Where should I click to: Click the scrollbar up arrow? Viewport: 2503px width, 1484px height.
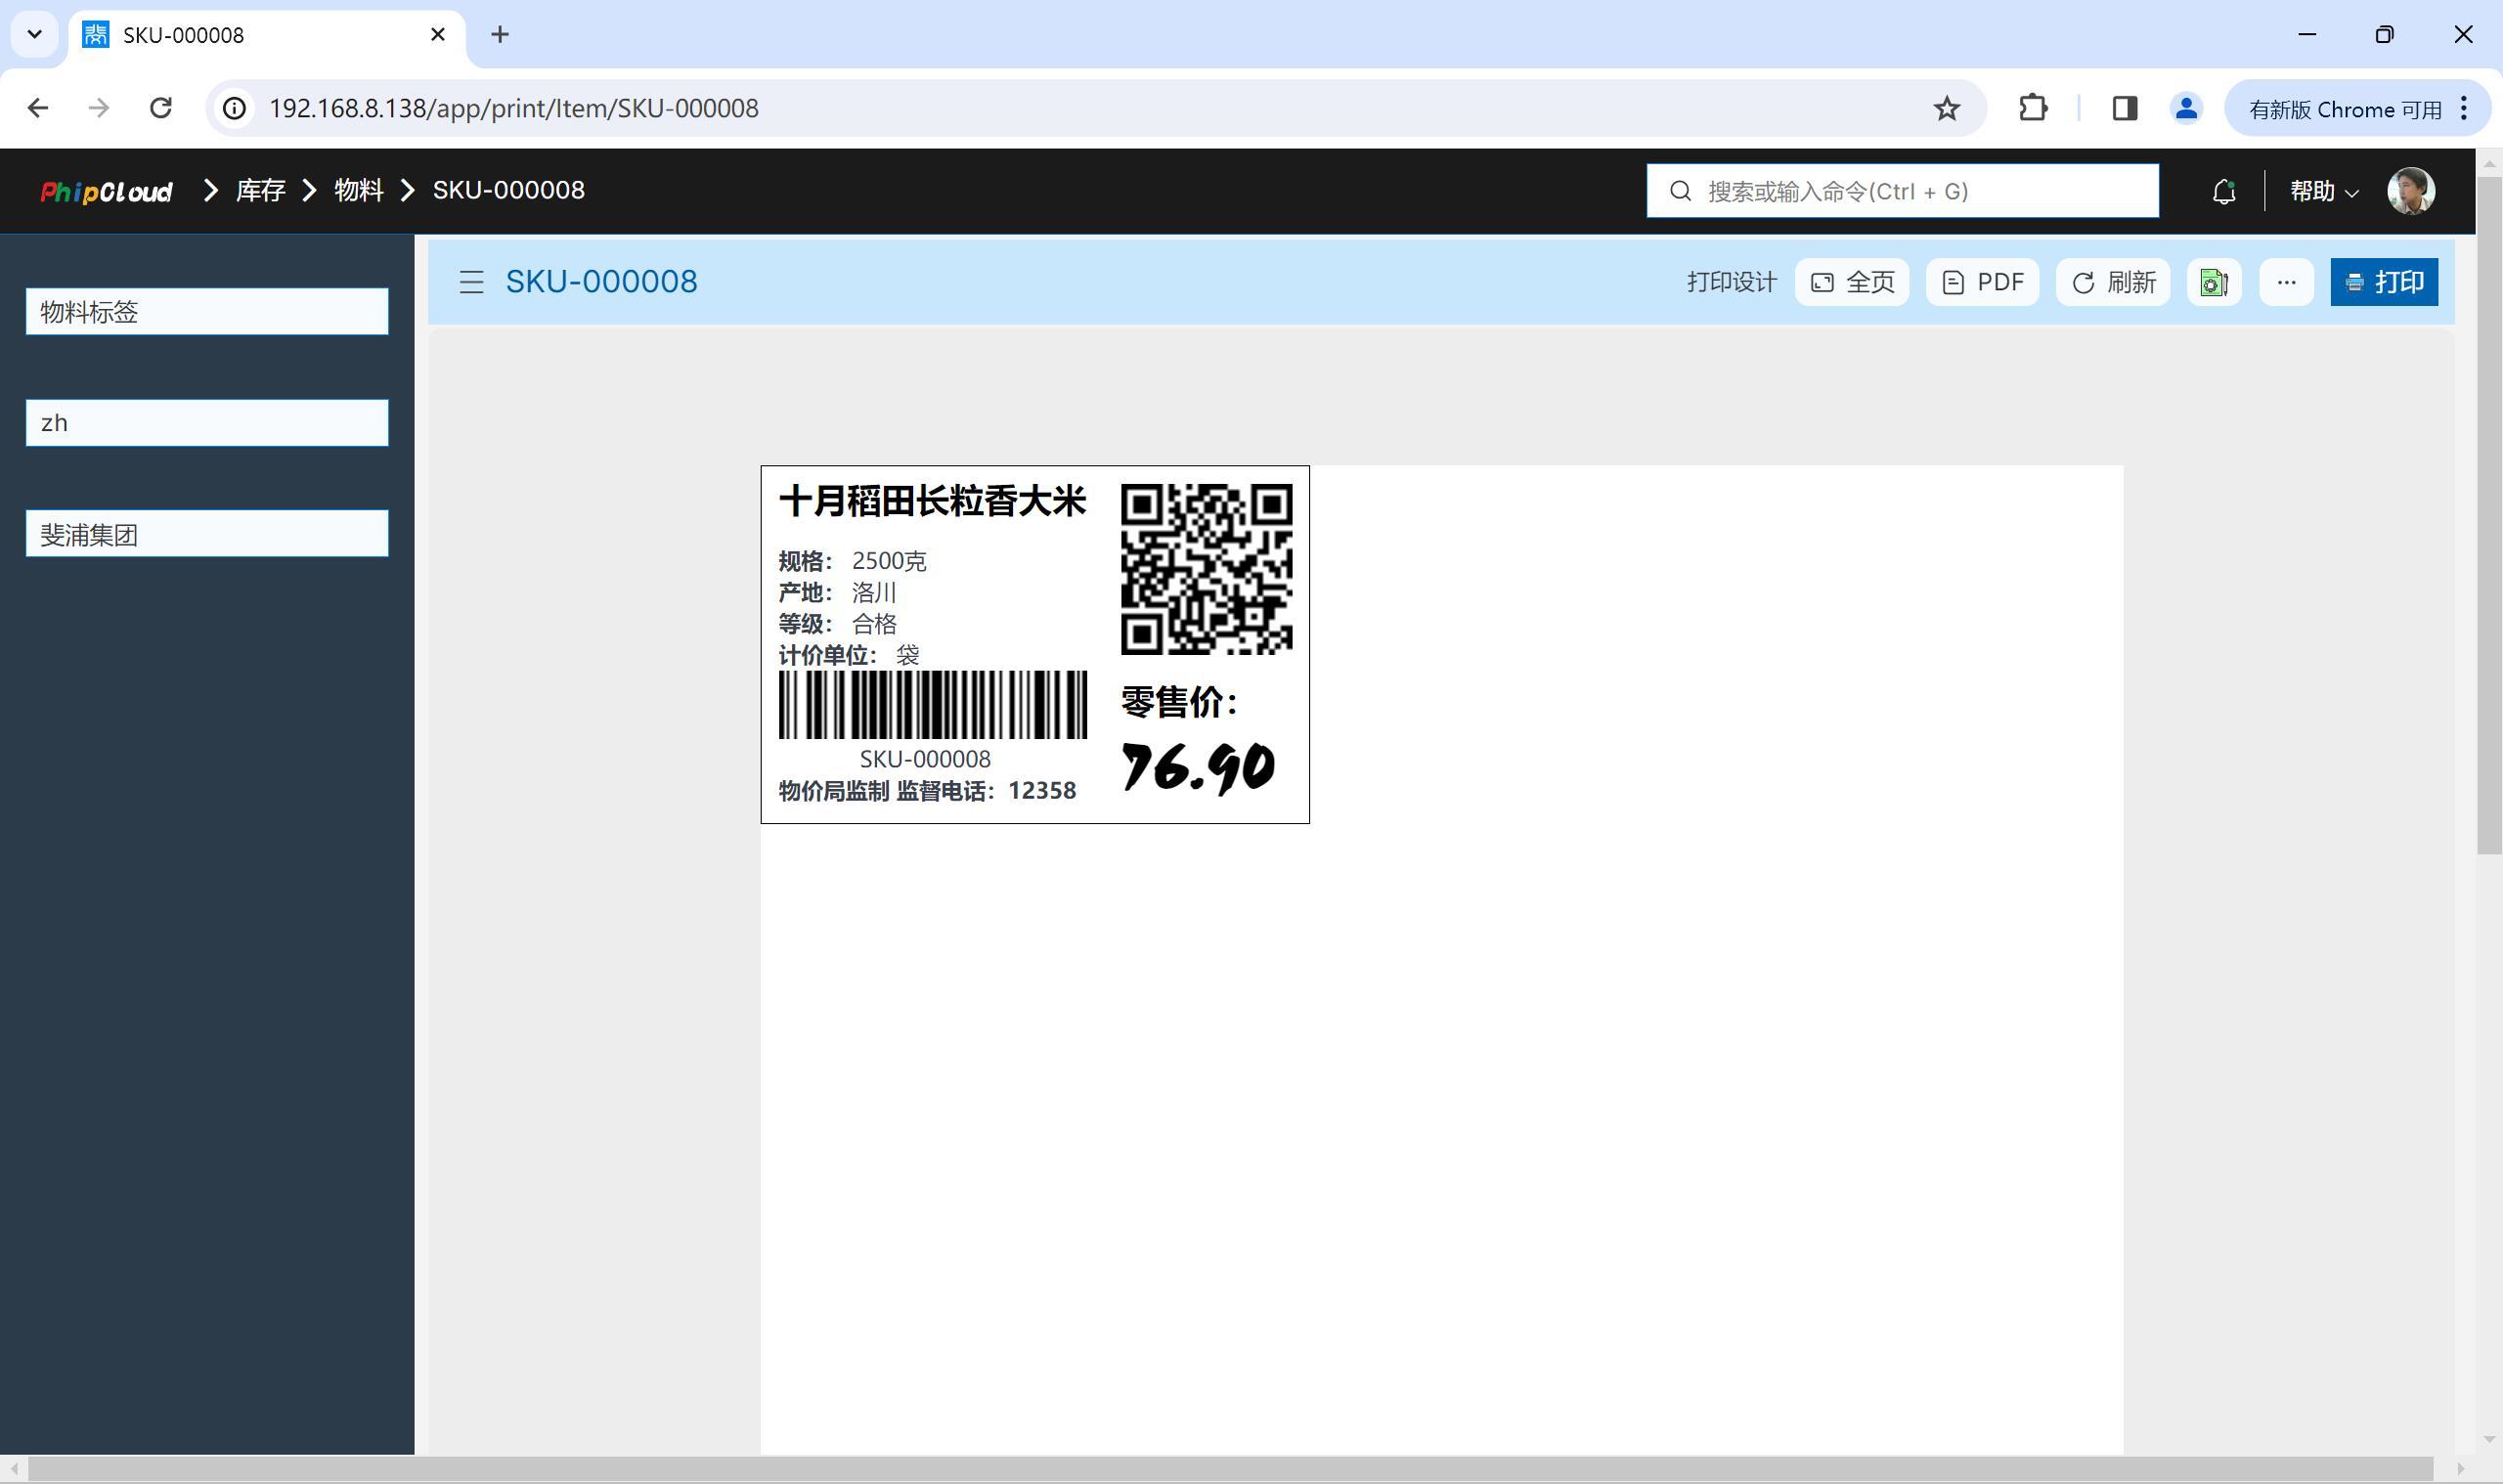(2489, 162)
